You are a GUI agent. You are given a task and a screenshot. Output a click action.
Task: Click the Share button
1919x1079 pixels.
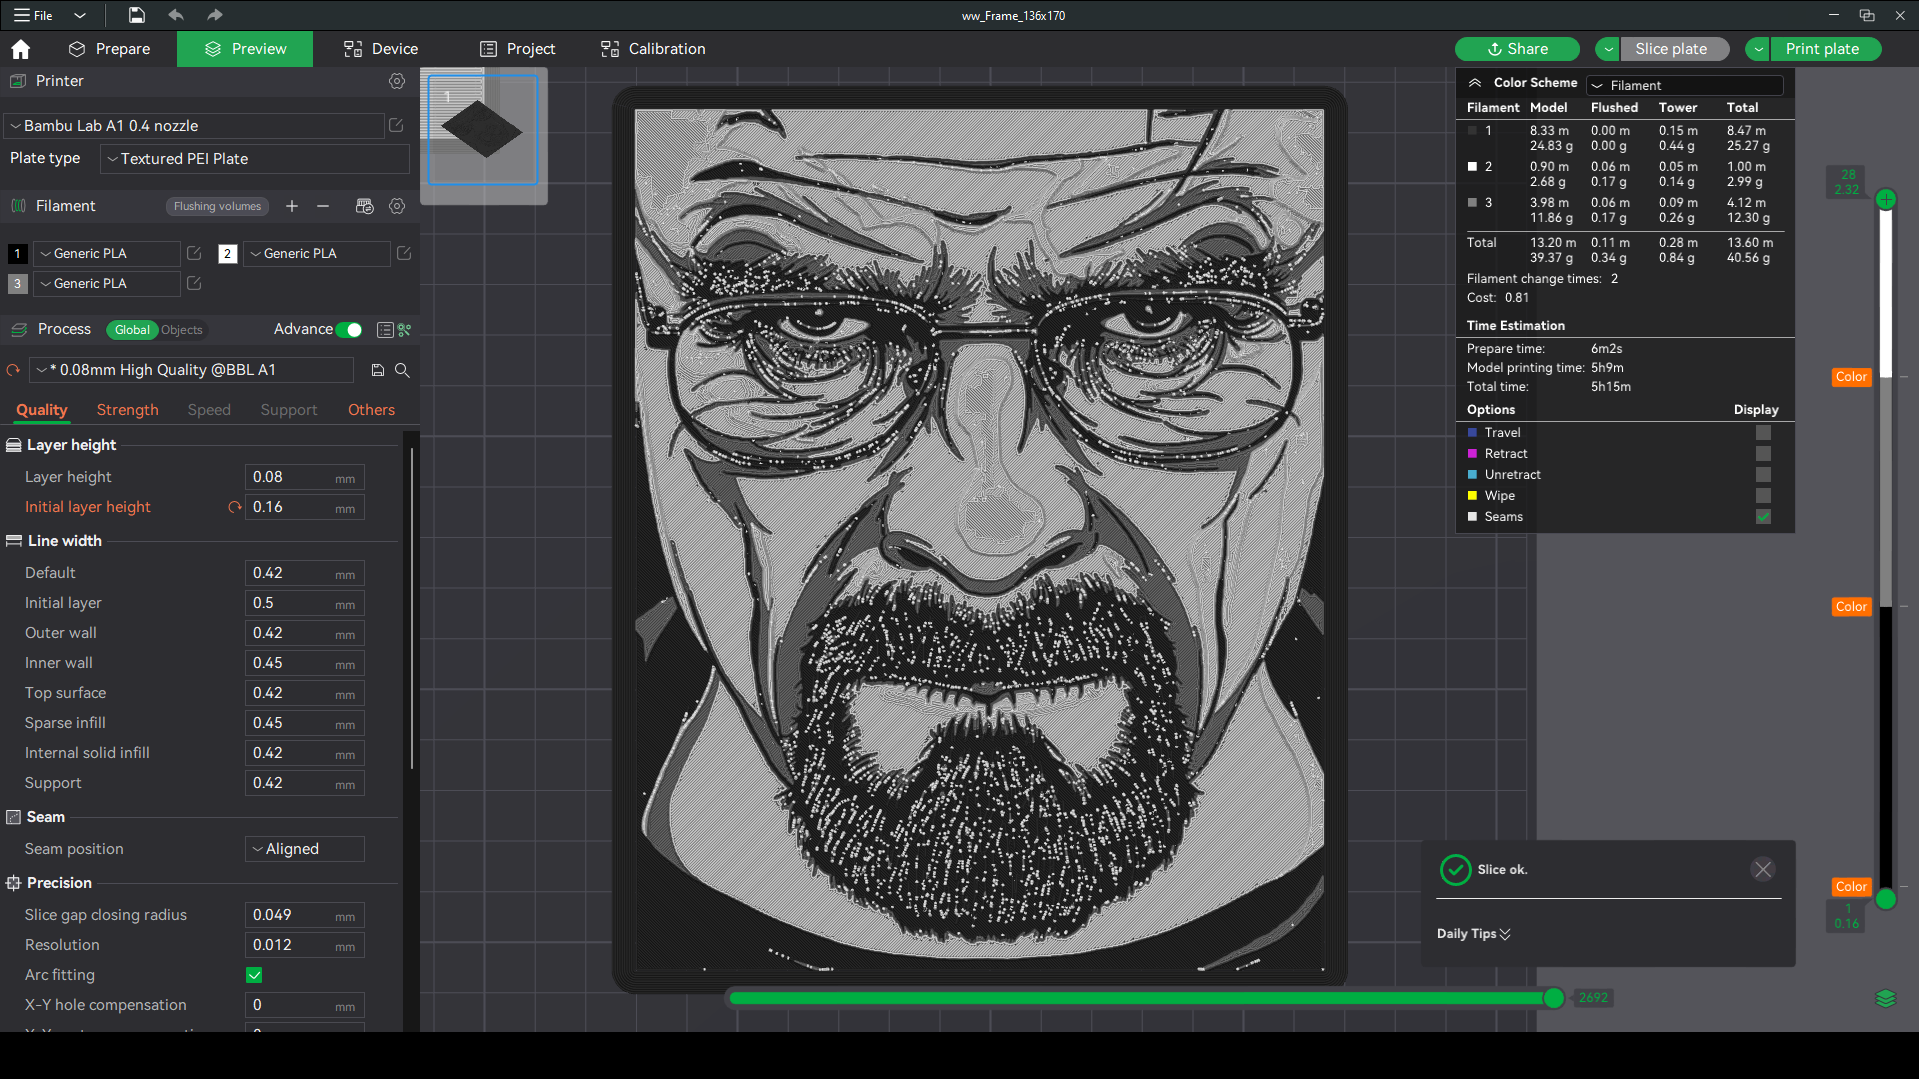tap(1517, 49)
